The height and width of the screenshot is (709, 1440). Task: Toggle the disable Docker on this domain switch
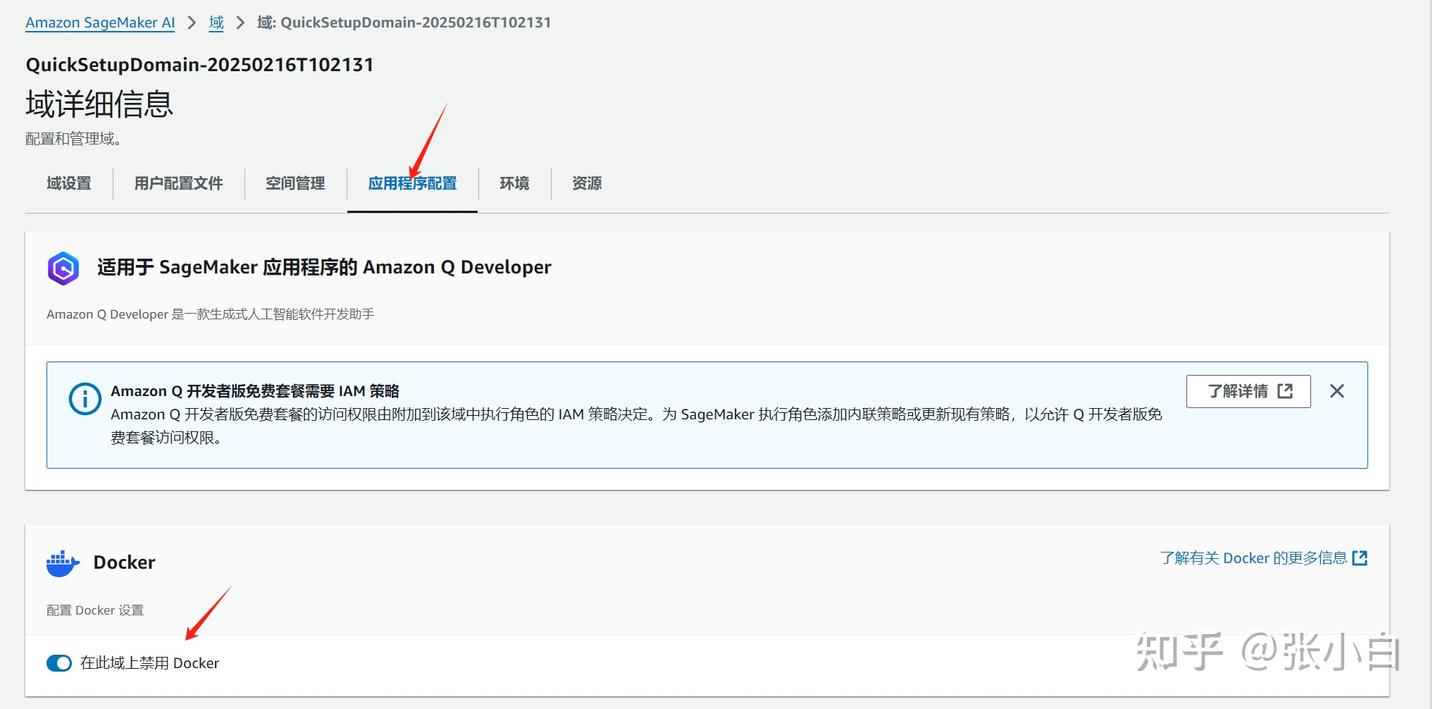click(x=59, y=663)
